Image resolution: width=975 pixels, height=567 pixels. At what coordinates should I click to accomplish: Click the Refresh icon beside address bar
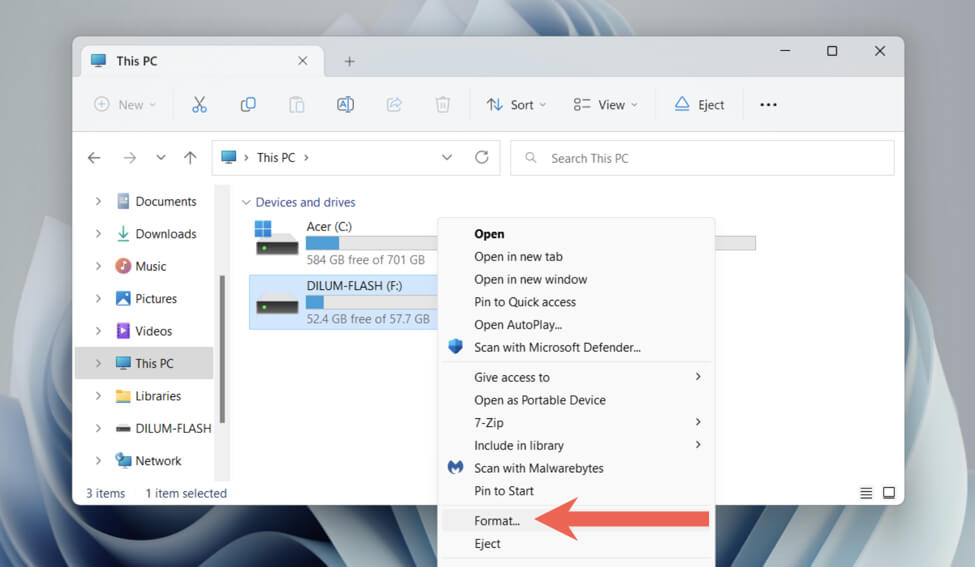coord(482,158)
